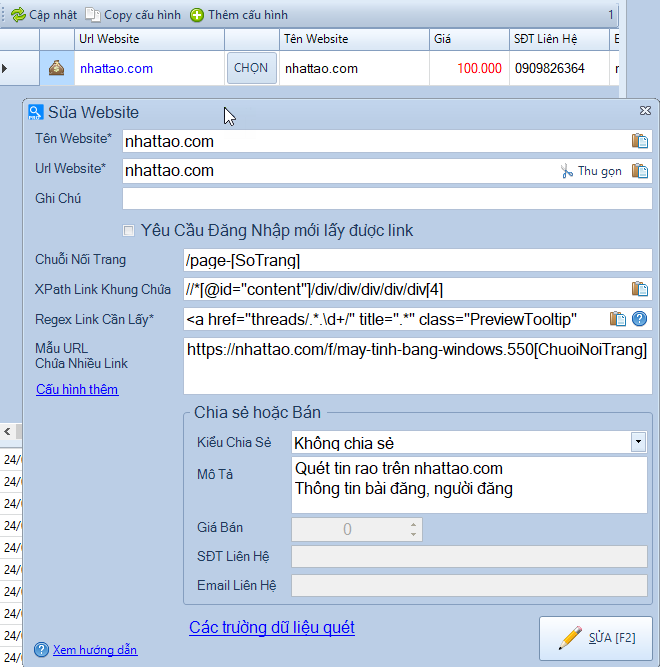
Task: Open the Xem hướng dẫn link
Action: [95, 650]
